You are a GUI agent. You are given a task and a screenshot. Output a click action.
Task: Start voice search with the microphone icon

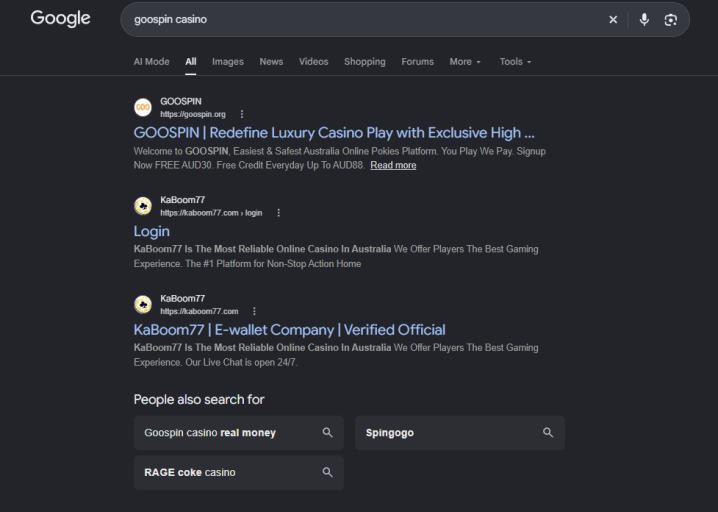tap(644, 20)
